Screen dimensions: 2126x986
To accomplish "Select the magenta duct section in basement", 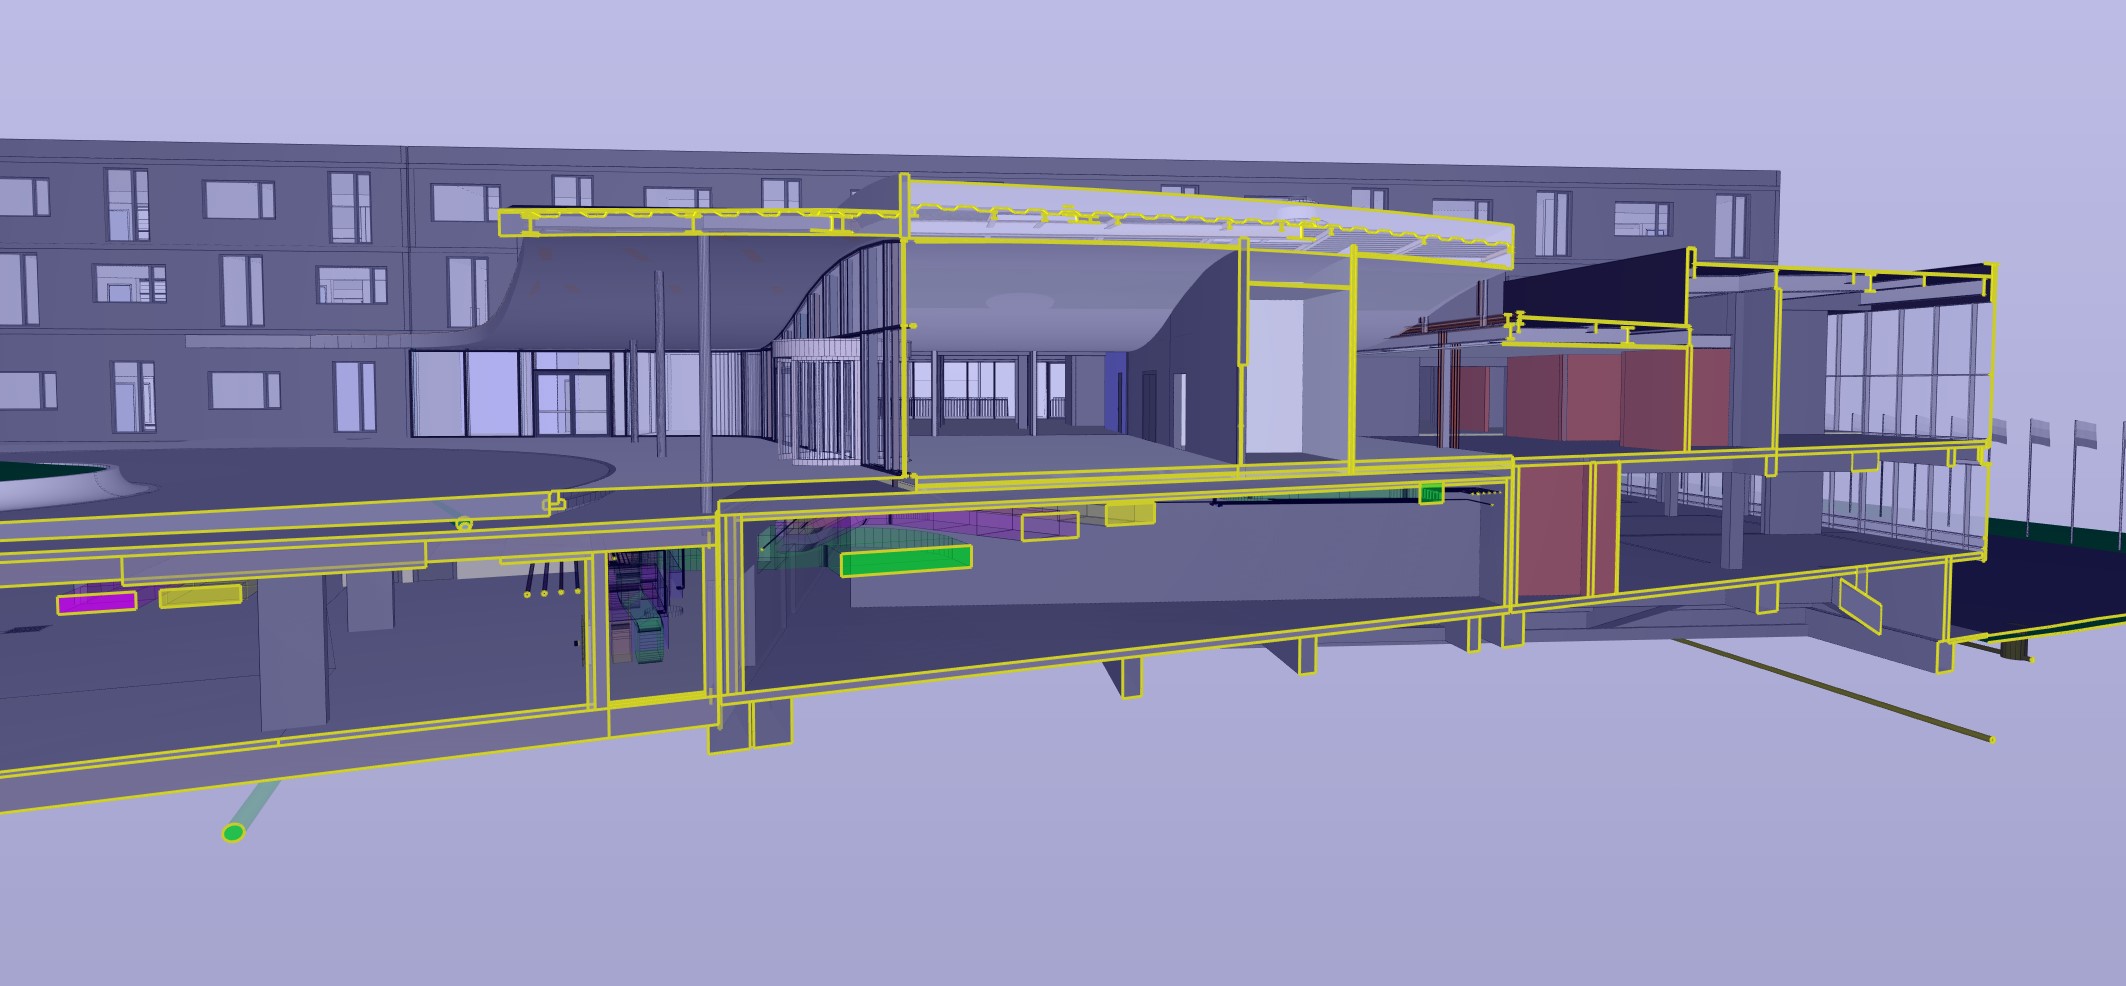I will (x=96, y=602).
